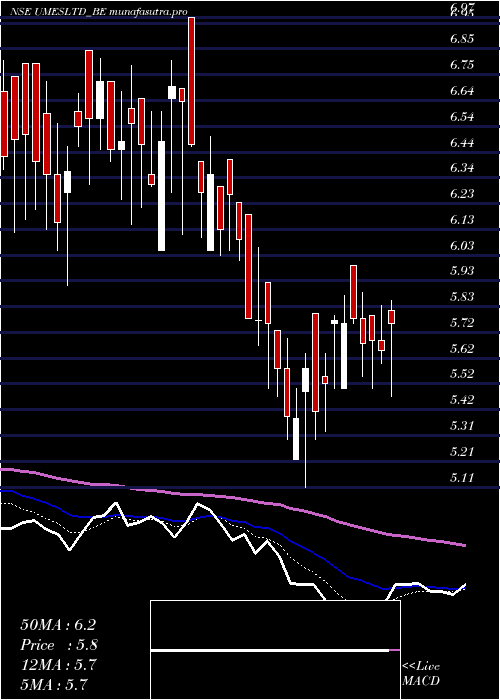Click the NSE UMESLTD_BE chart title
The height and width of the screenshot is (700, 500).
99,12
